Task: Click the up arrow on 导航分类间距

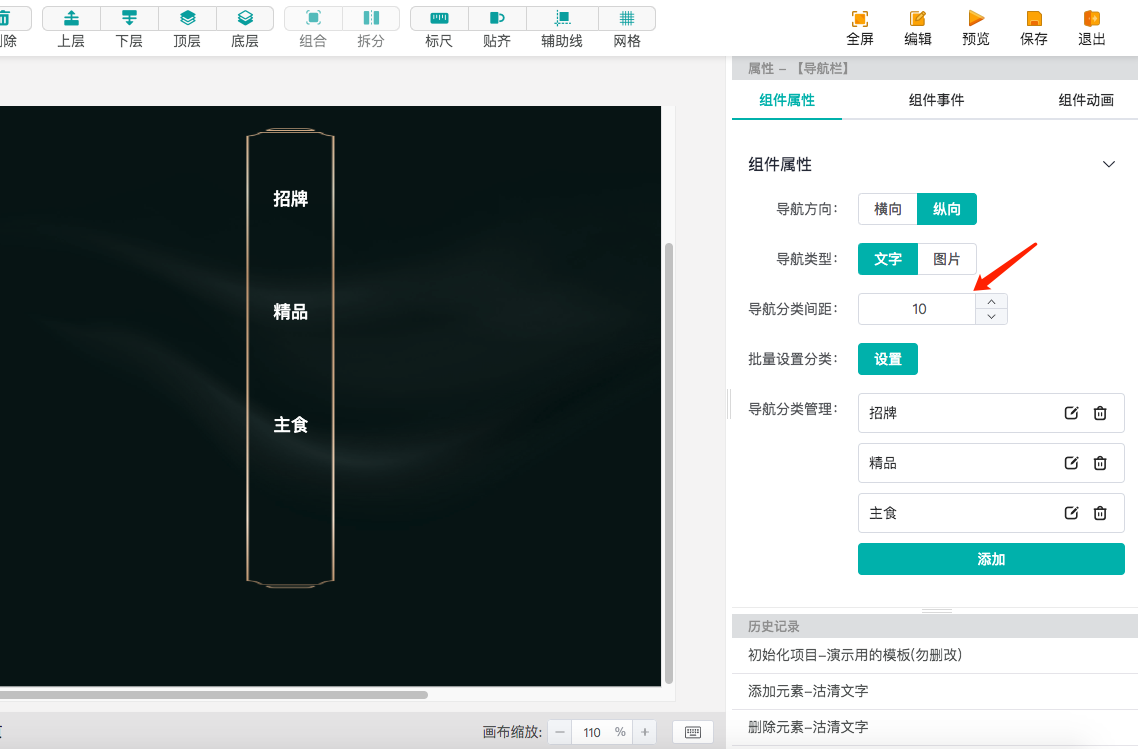Action: click(991, 301)
